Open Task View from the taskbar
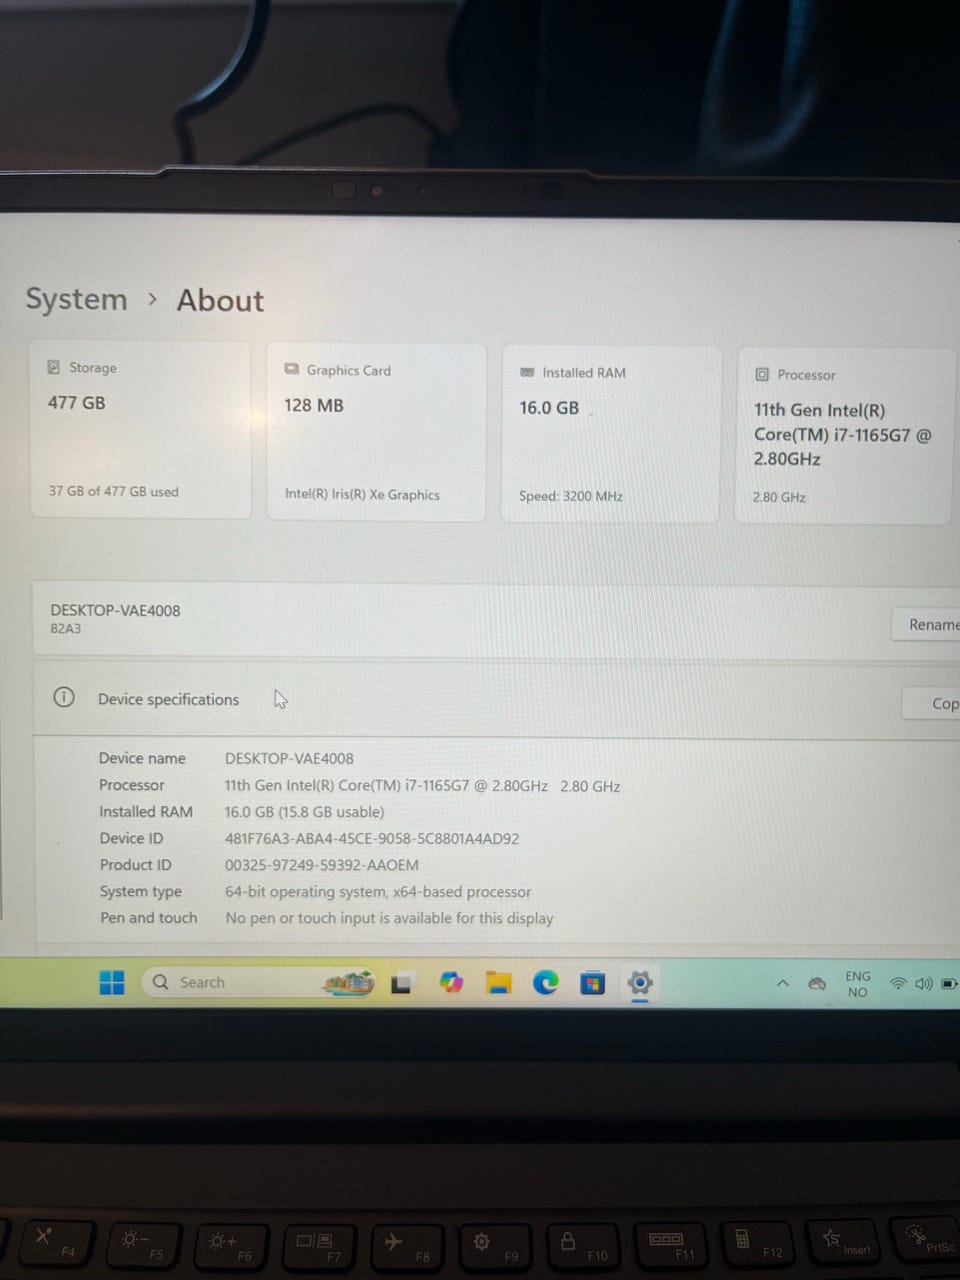The width and height of the screenshot is (960, 1280). [x=401, y=983]
